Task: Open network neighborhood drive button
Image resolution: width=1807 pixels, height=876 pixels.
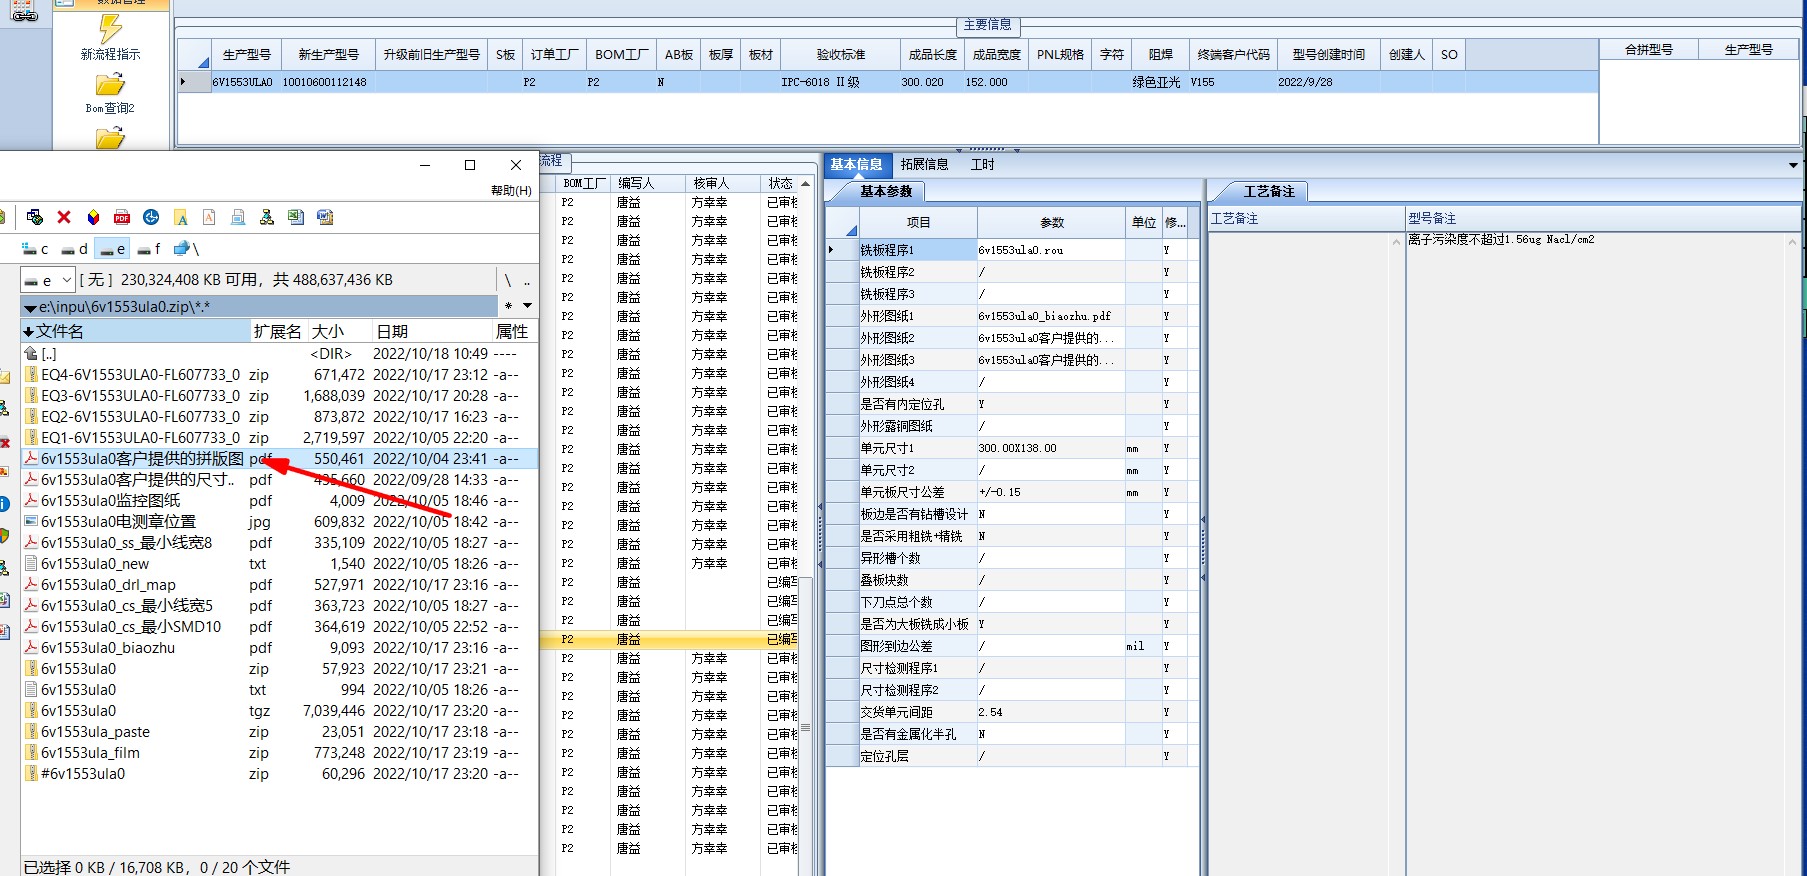Action: (x=186, y=249)
